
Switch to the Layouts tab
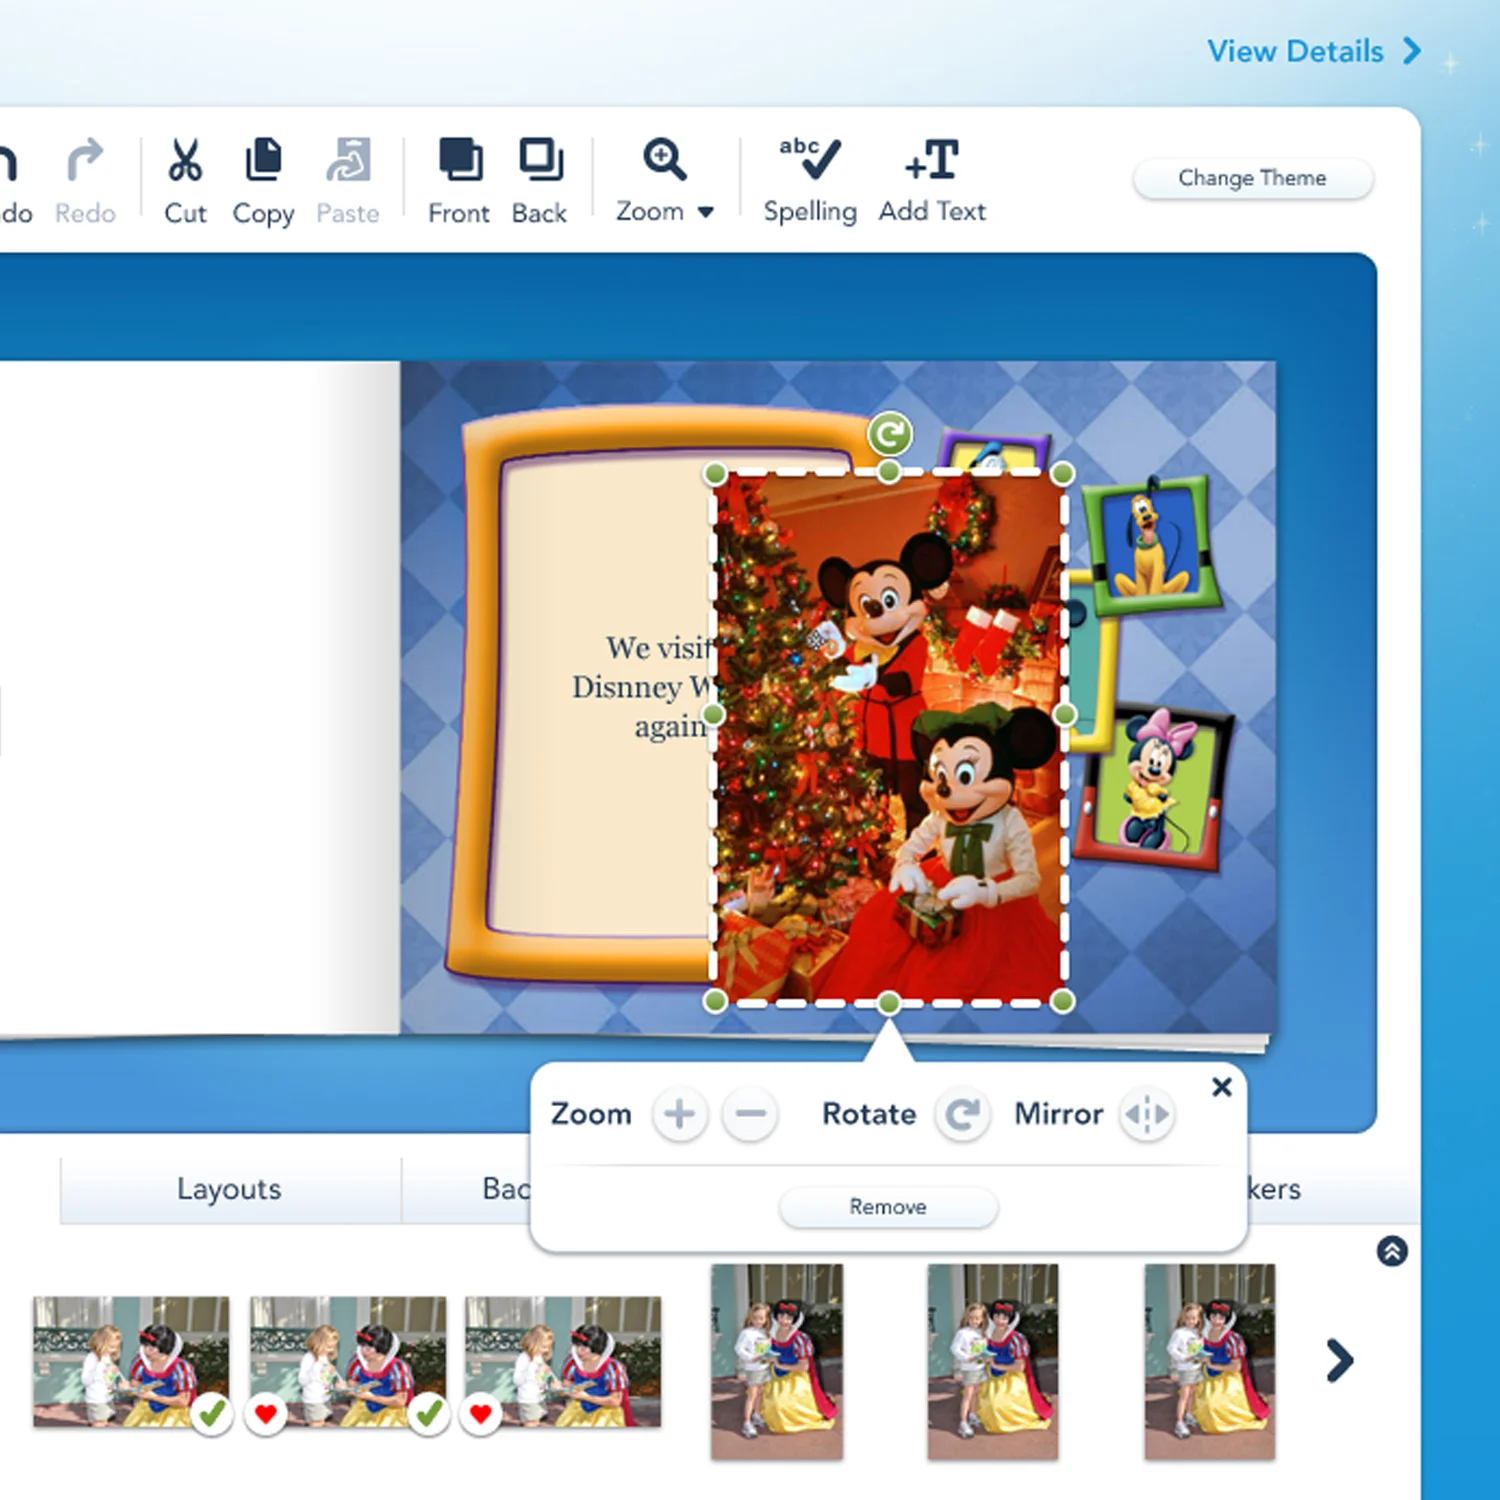coord(229,1190)
